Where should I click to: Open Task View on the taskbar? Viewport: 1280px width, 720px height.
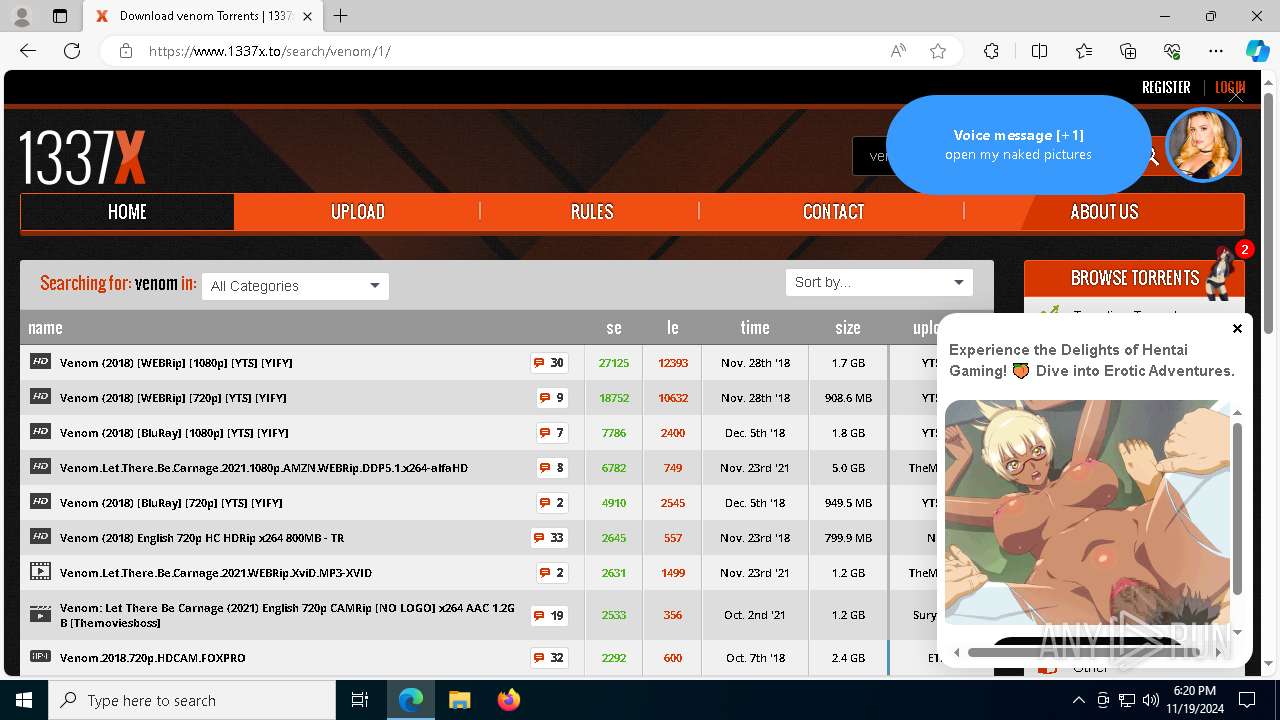pyautogui.click(x=360, y=700)
